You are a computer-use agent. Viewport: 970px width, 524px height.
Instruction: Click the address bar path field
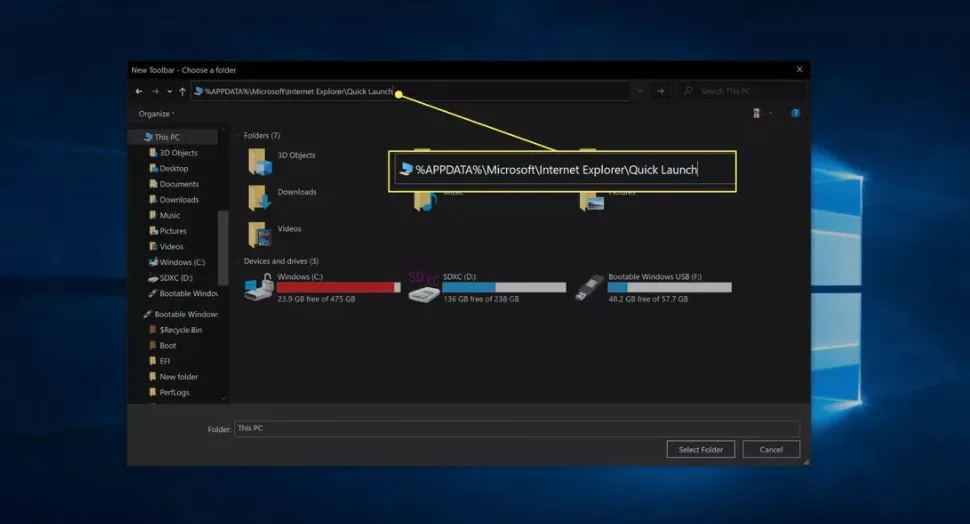(410, 91)
